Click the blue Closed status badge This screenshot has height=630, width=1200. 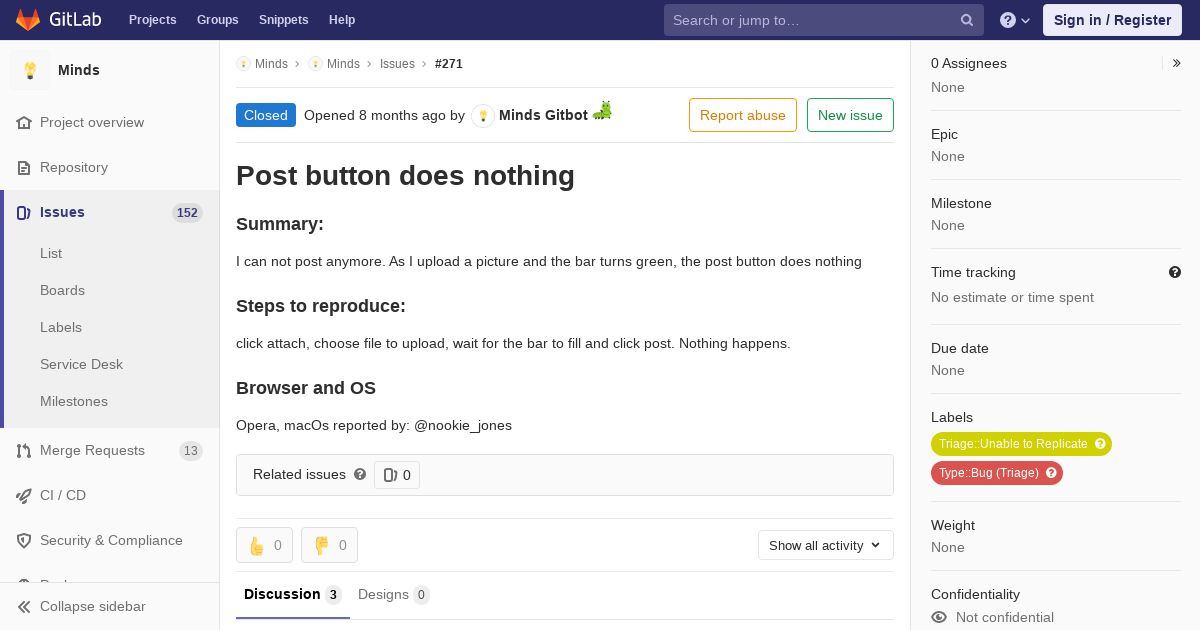tap(266, 115)
